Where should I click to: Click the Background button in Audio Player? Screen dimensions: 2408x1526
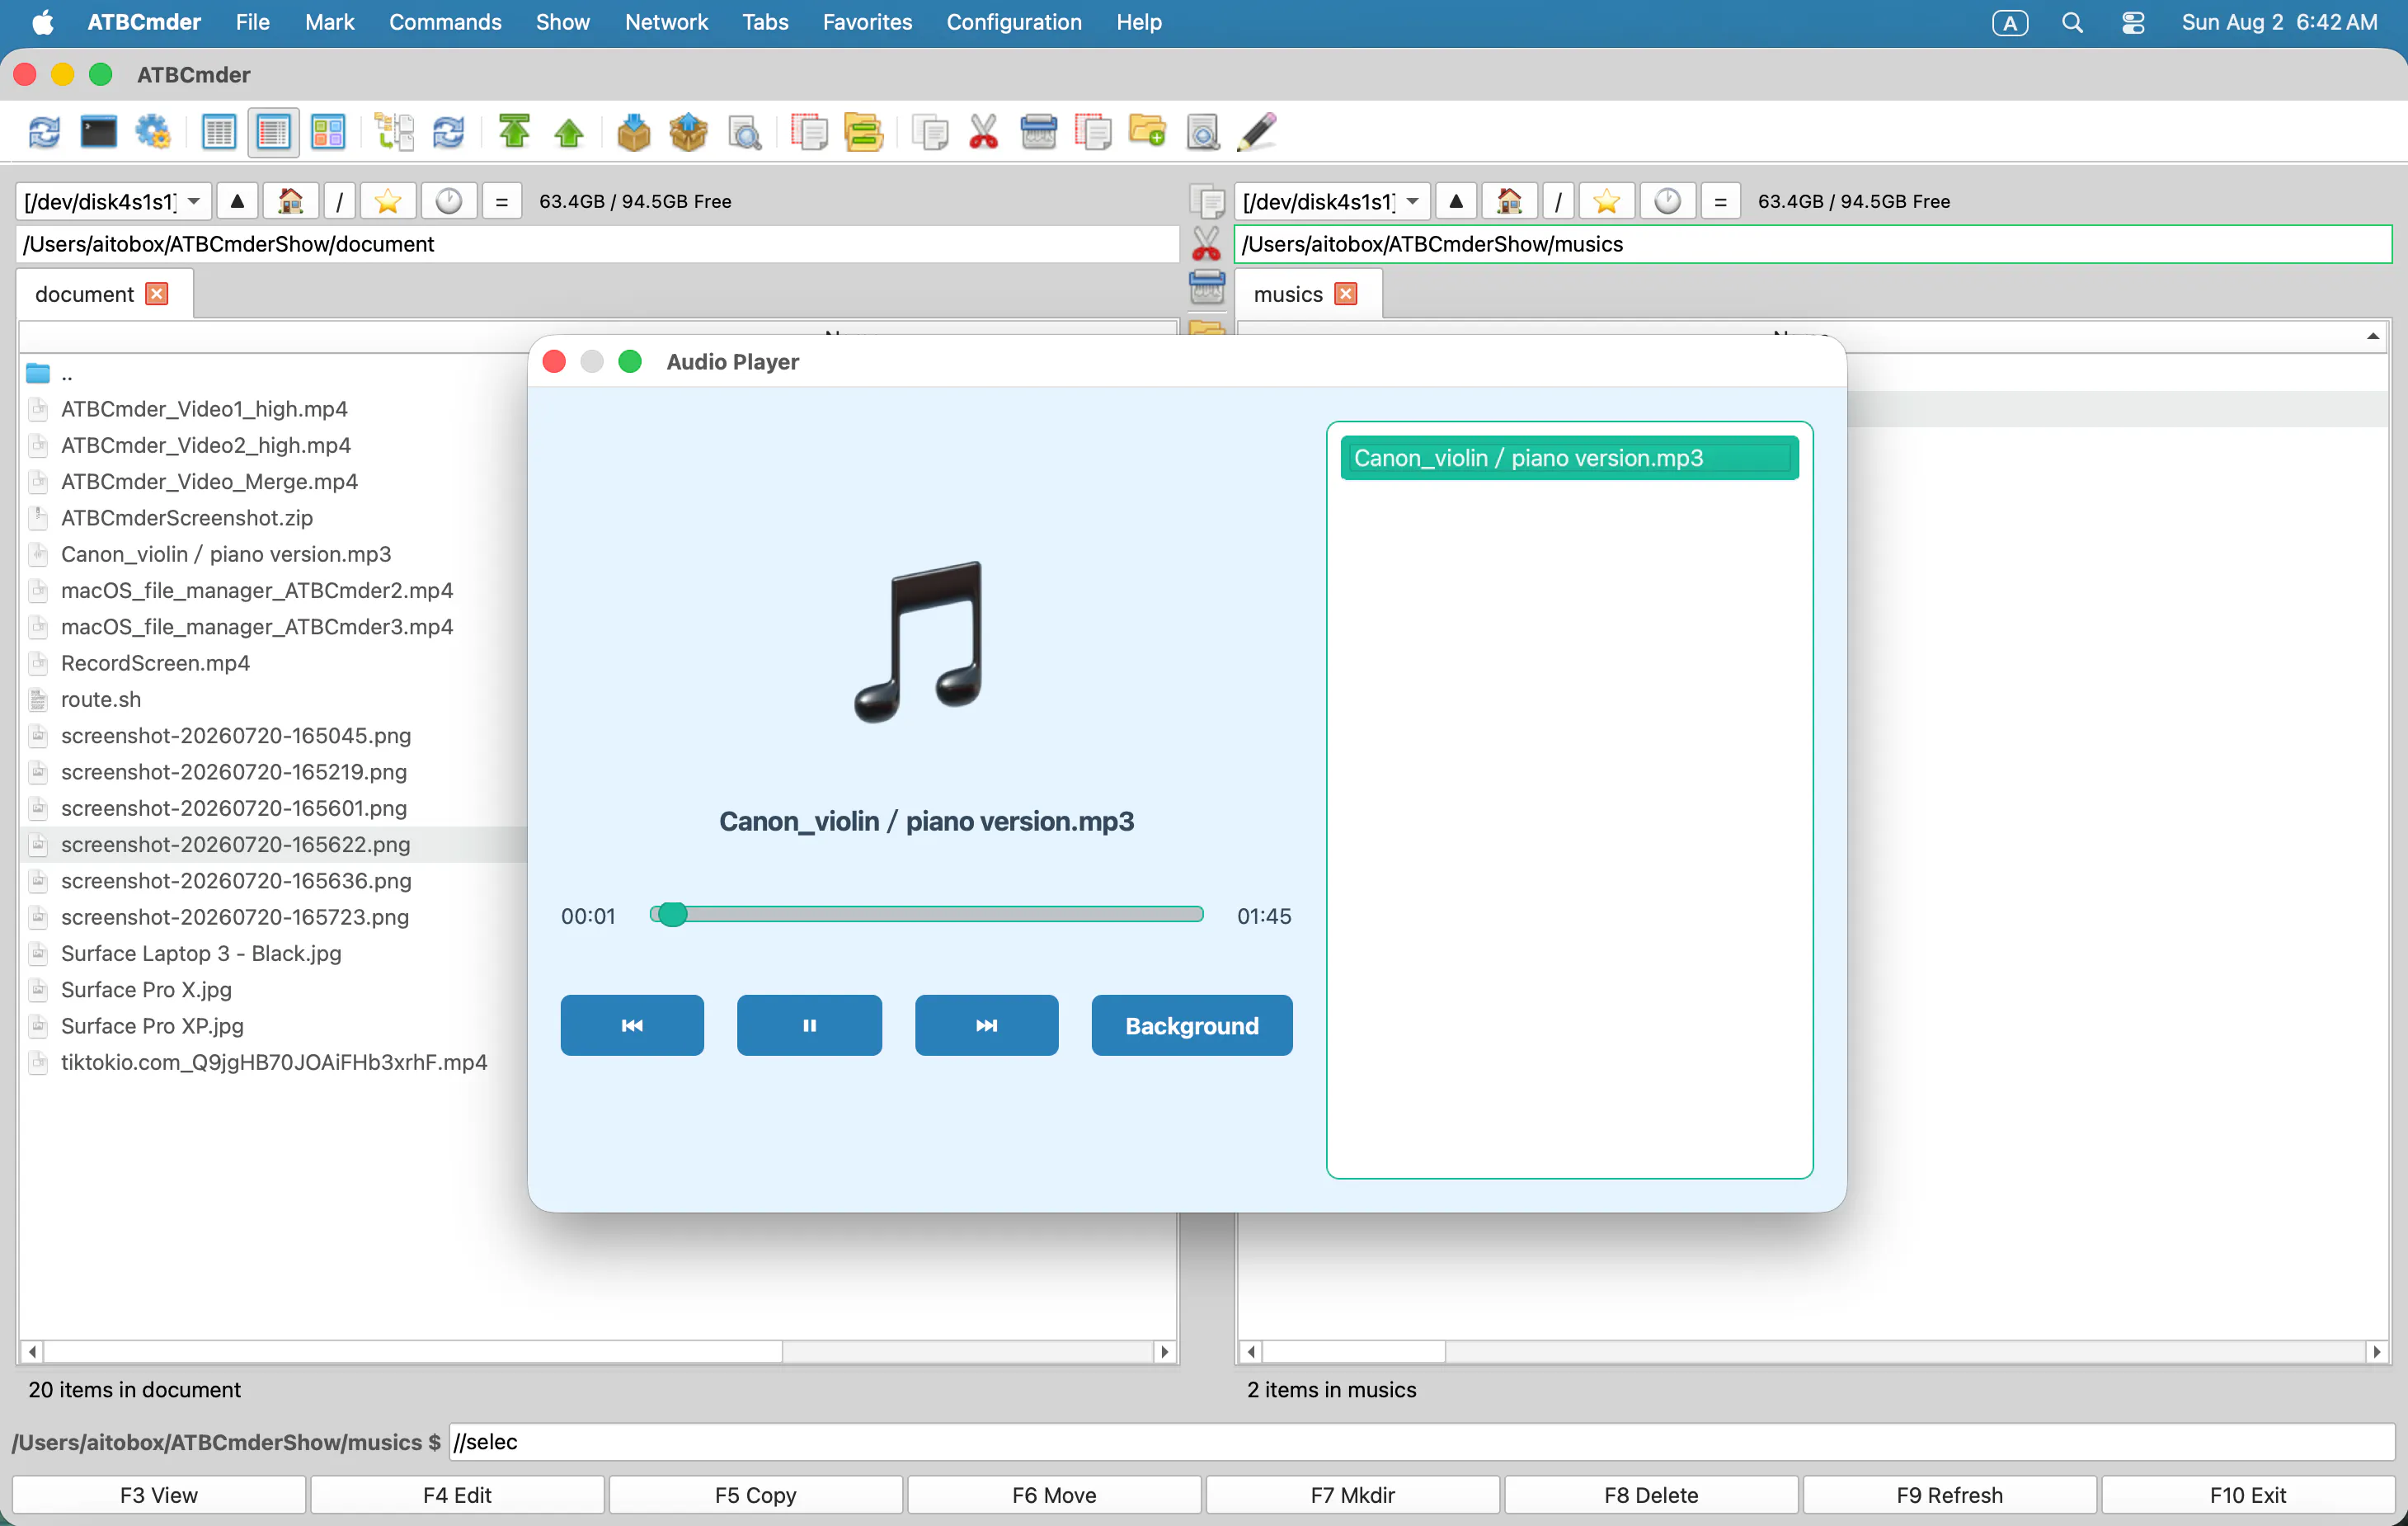coord(1192,1025)
